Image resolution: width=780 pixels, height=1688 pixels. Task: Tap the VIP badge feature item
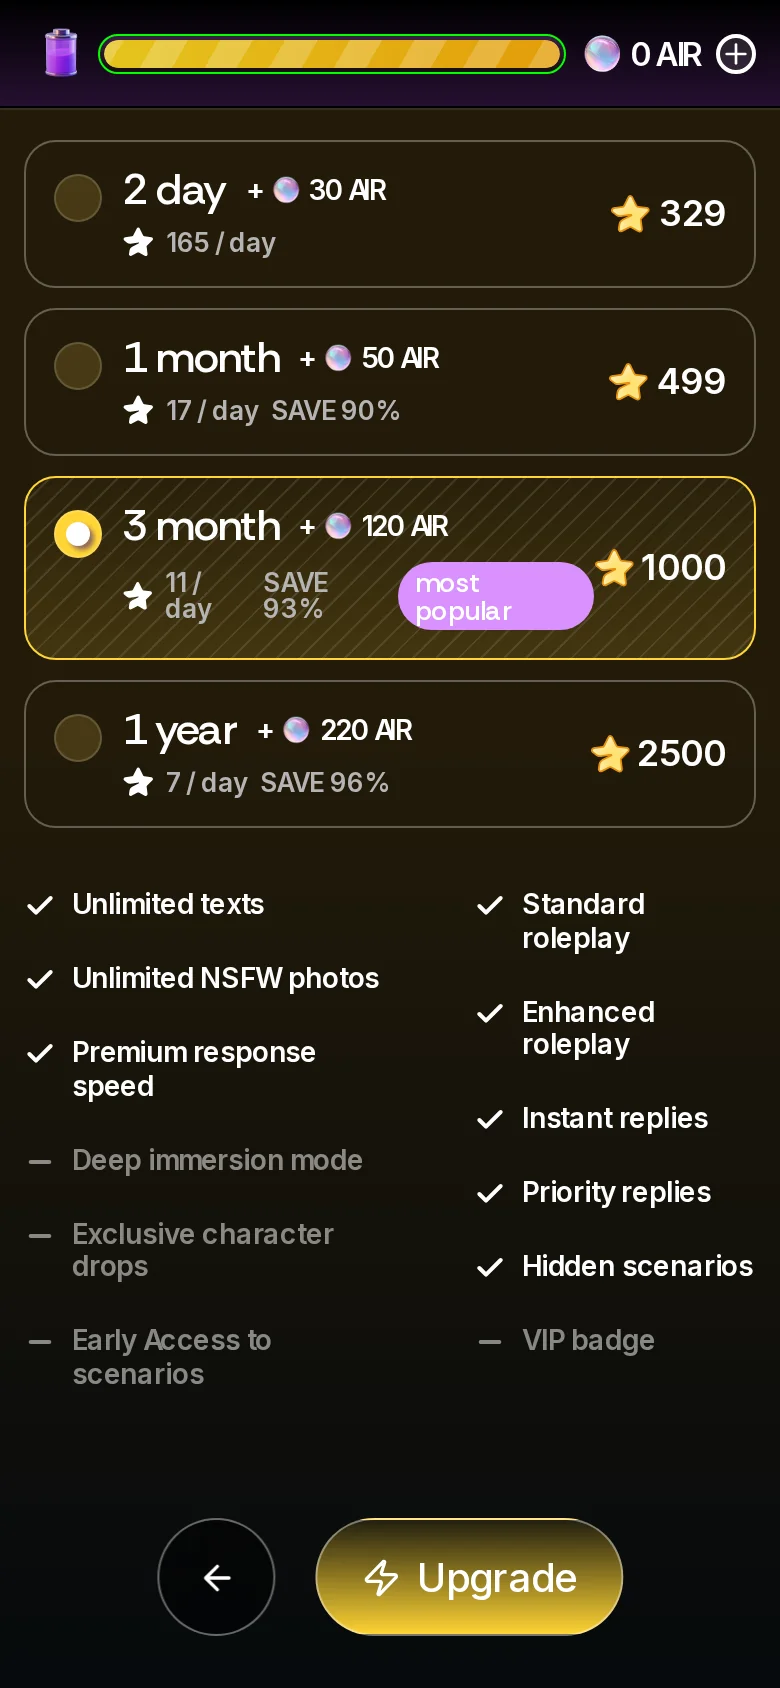588,1340
